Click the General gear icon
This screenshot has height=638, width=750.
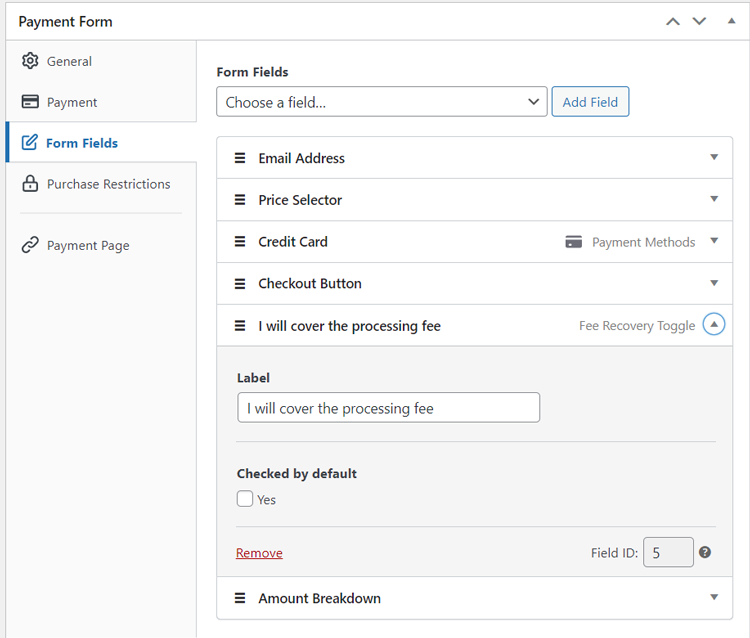pyautogui.click(x=30, y=61)
